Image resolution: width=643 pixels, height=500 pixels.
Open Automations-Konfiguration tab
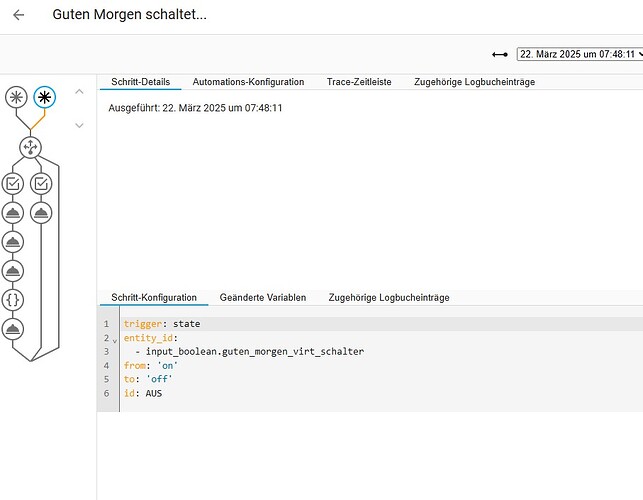pyautogui.click(x=248, y=82)
